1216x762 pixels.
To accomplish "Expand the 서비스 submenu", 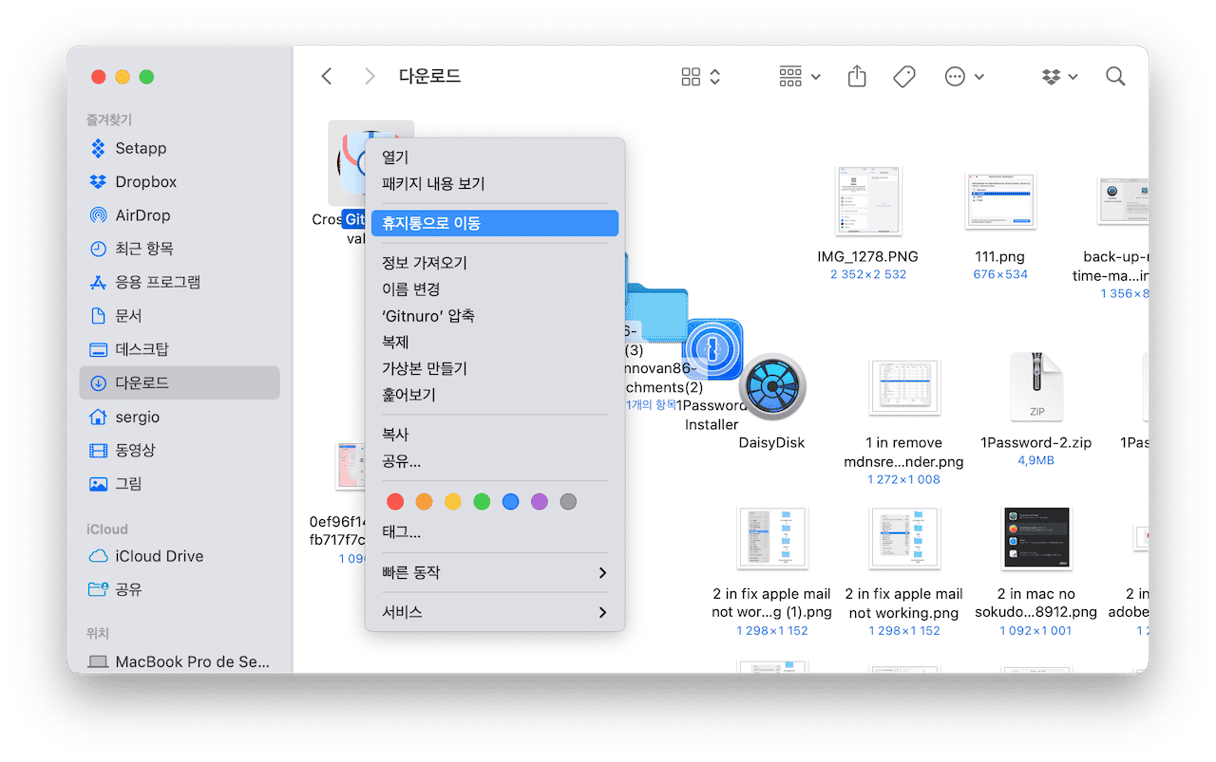I will coord(495,612).
